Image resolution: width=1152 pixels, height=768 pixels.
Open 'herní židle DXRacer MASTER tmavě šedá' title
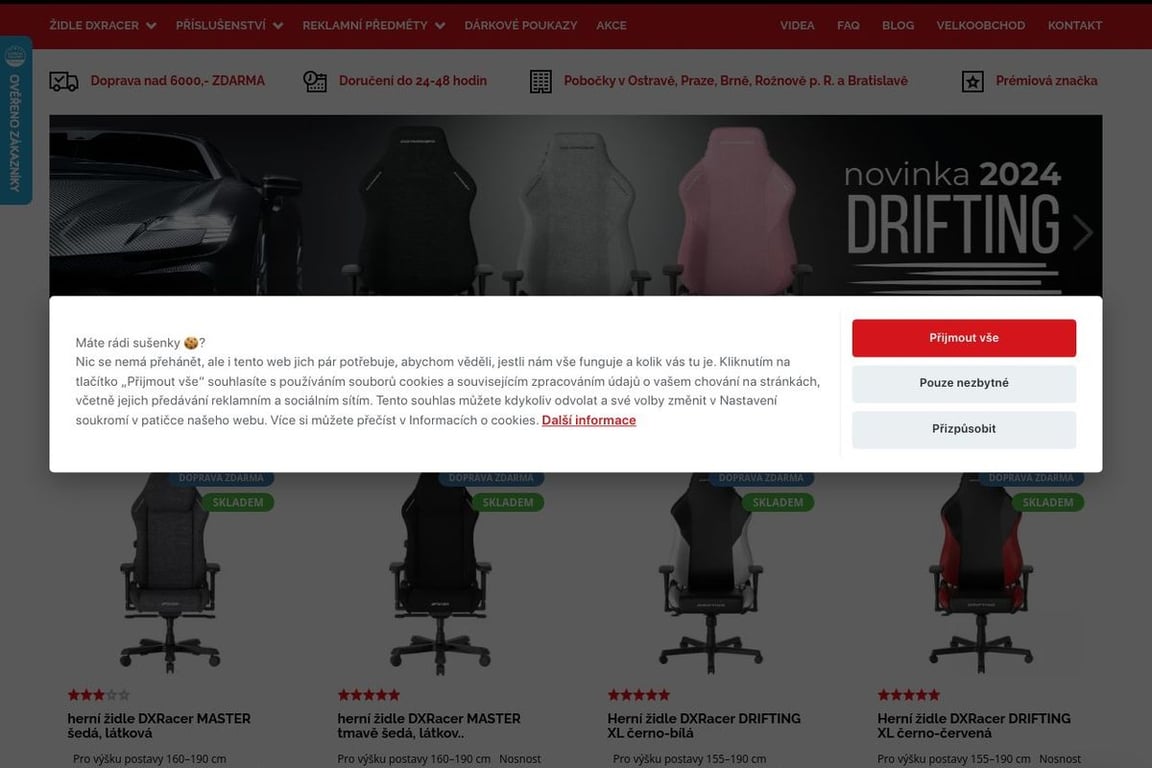tap(429, 725)
